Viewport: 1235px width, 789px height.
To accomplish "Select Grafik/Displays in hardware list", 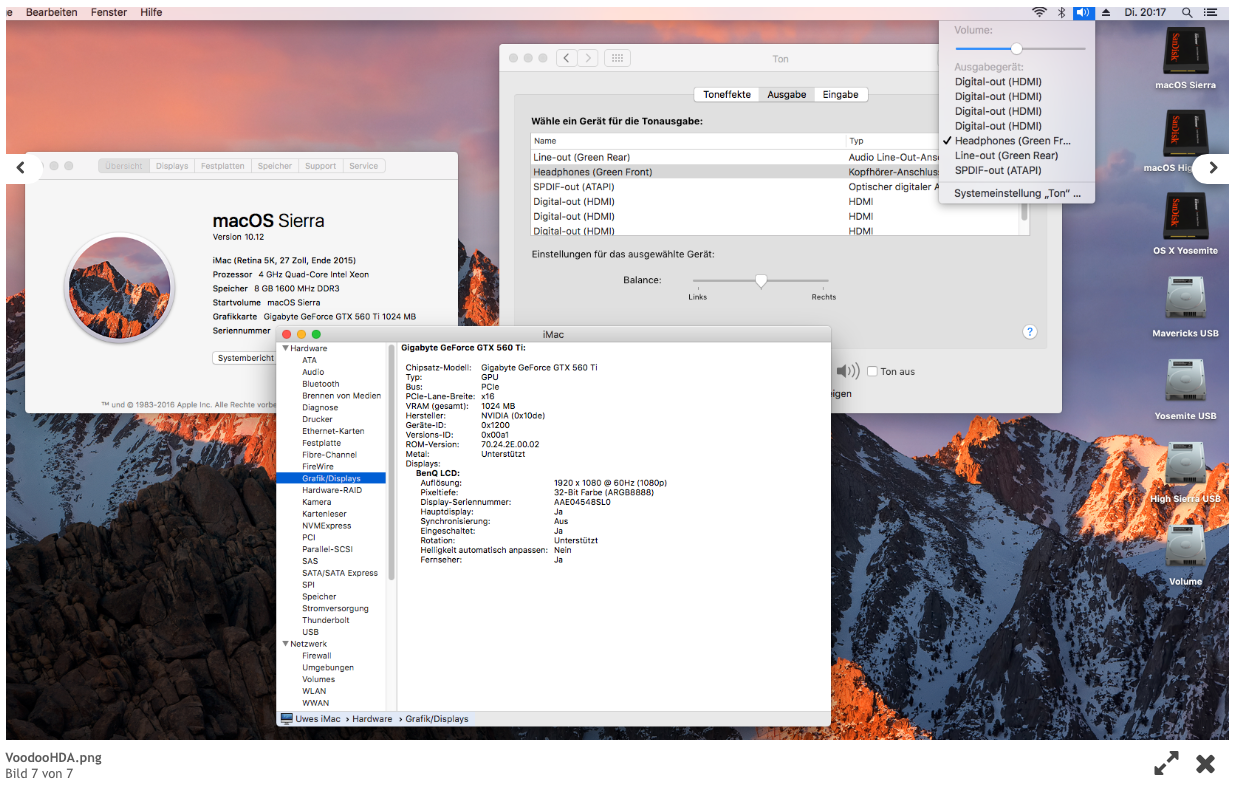I will 331,478.
